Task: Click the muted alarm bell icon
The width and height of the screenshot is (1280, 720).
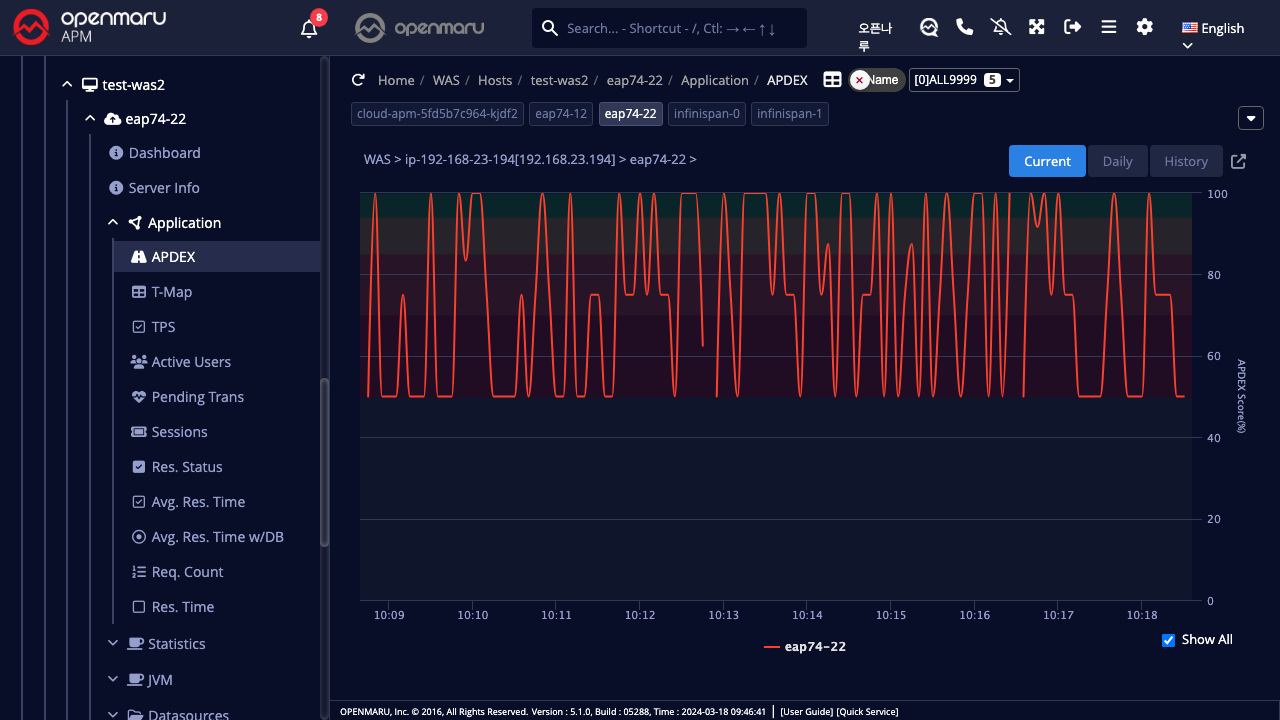Action: click(x=1001, y=28)
